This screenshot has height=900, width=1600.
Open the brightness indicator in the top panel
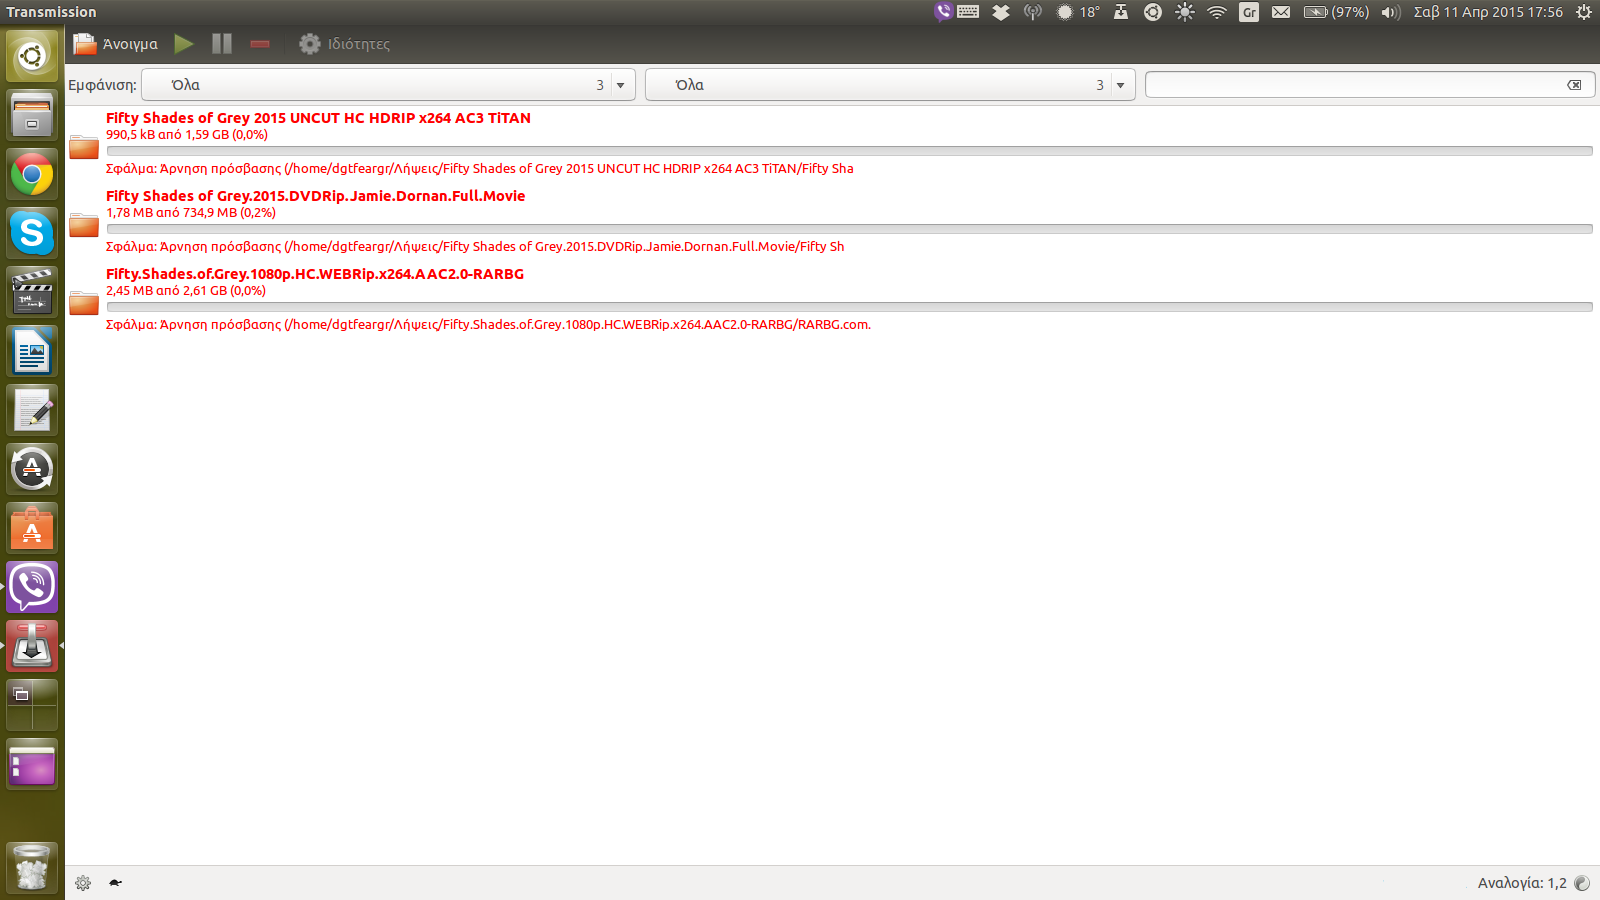[x=1185, y=12]
